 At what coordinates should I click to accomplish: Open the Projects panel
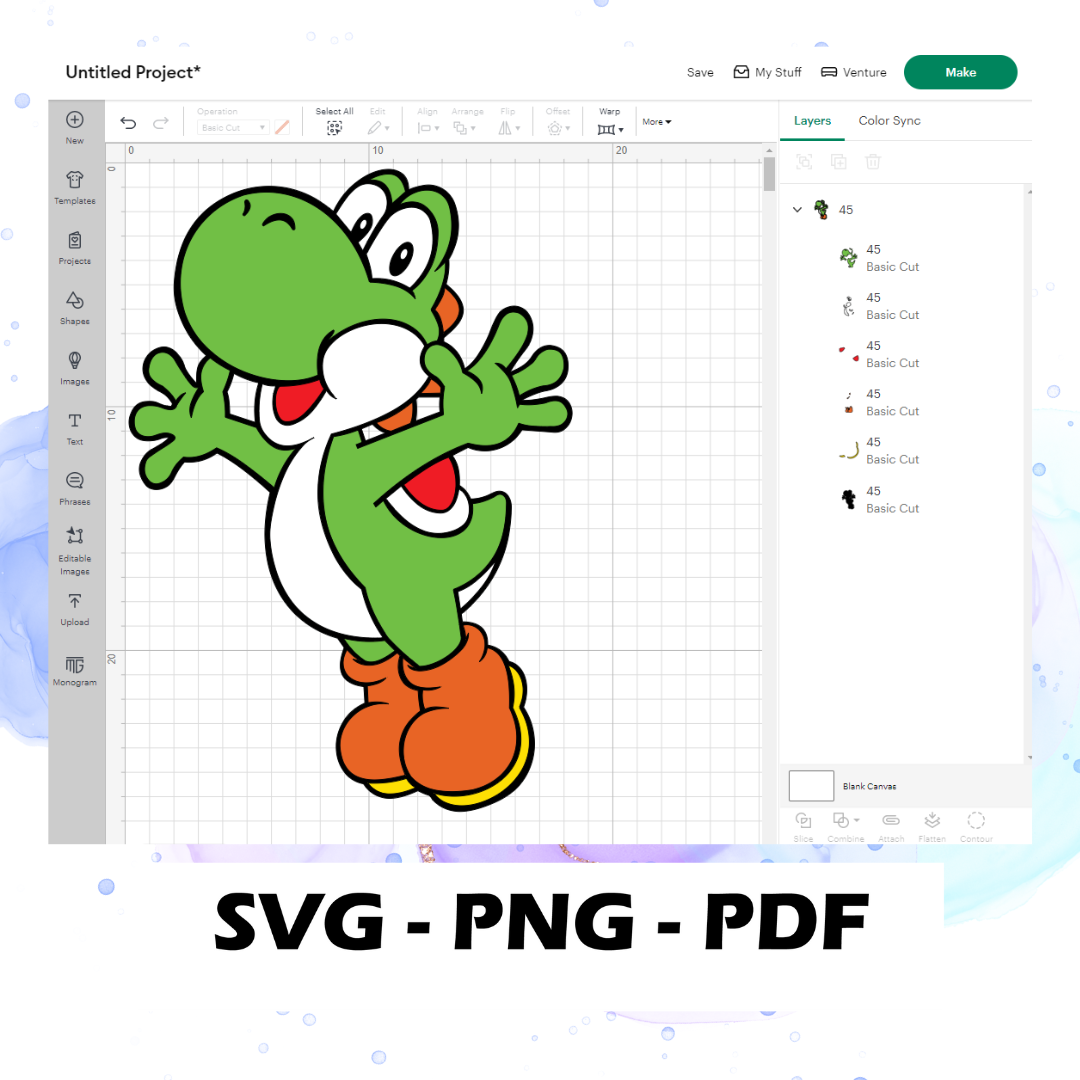coord(74,248)
